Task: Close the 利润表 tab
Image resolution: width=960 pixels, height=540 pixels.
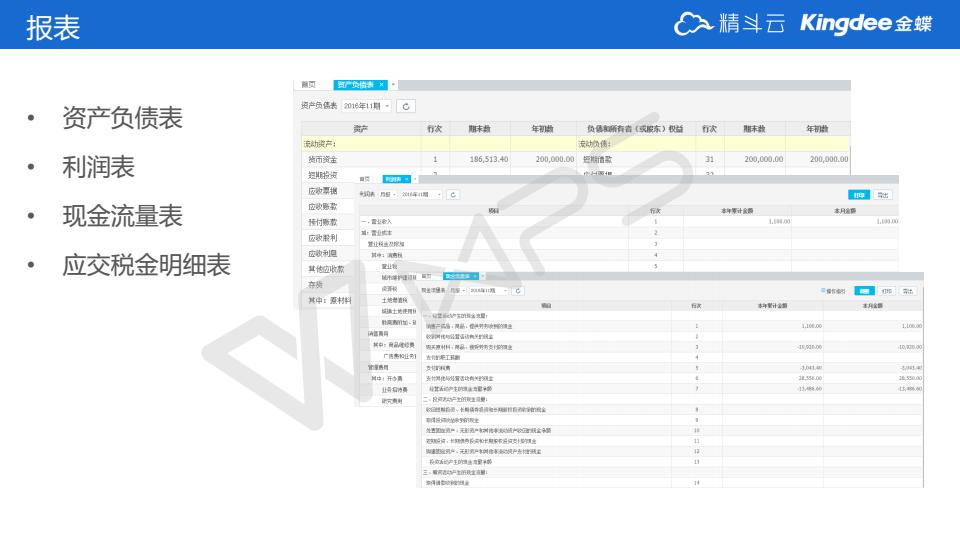Action: click(405, 179)
